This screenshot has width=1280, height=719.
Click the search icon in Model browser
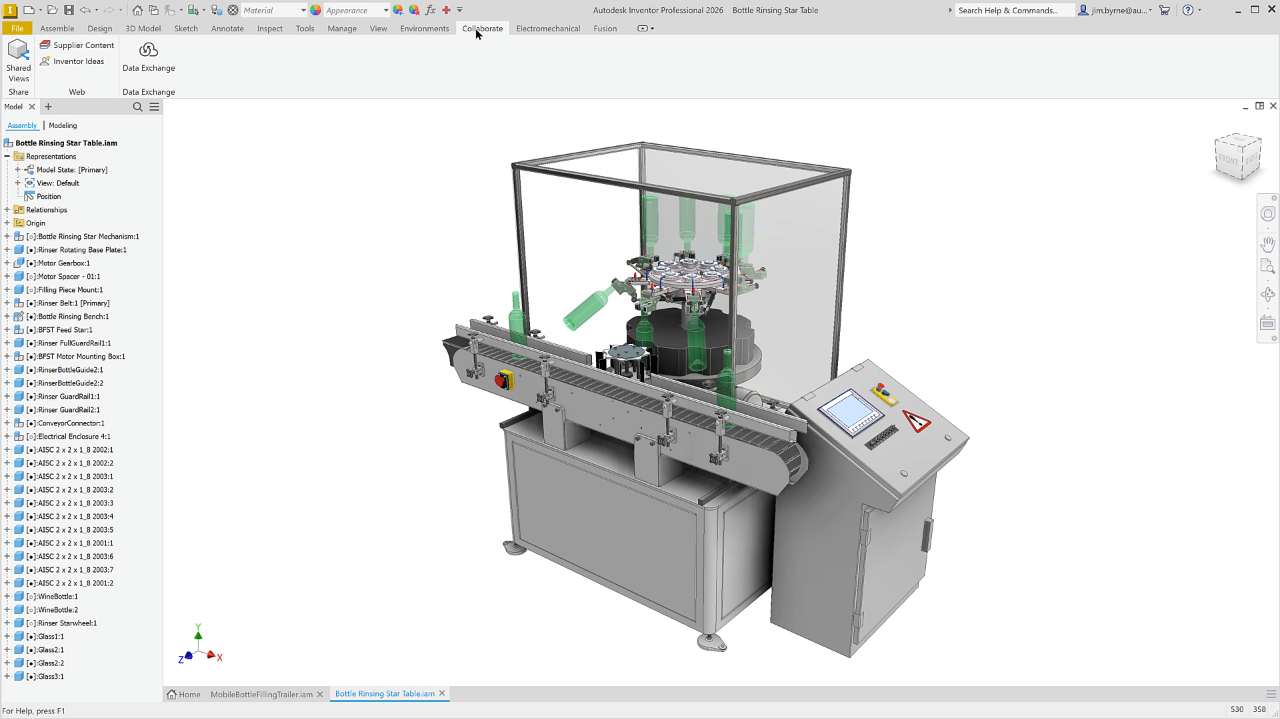pyautogui.click(x=138, y=107)
